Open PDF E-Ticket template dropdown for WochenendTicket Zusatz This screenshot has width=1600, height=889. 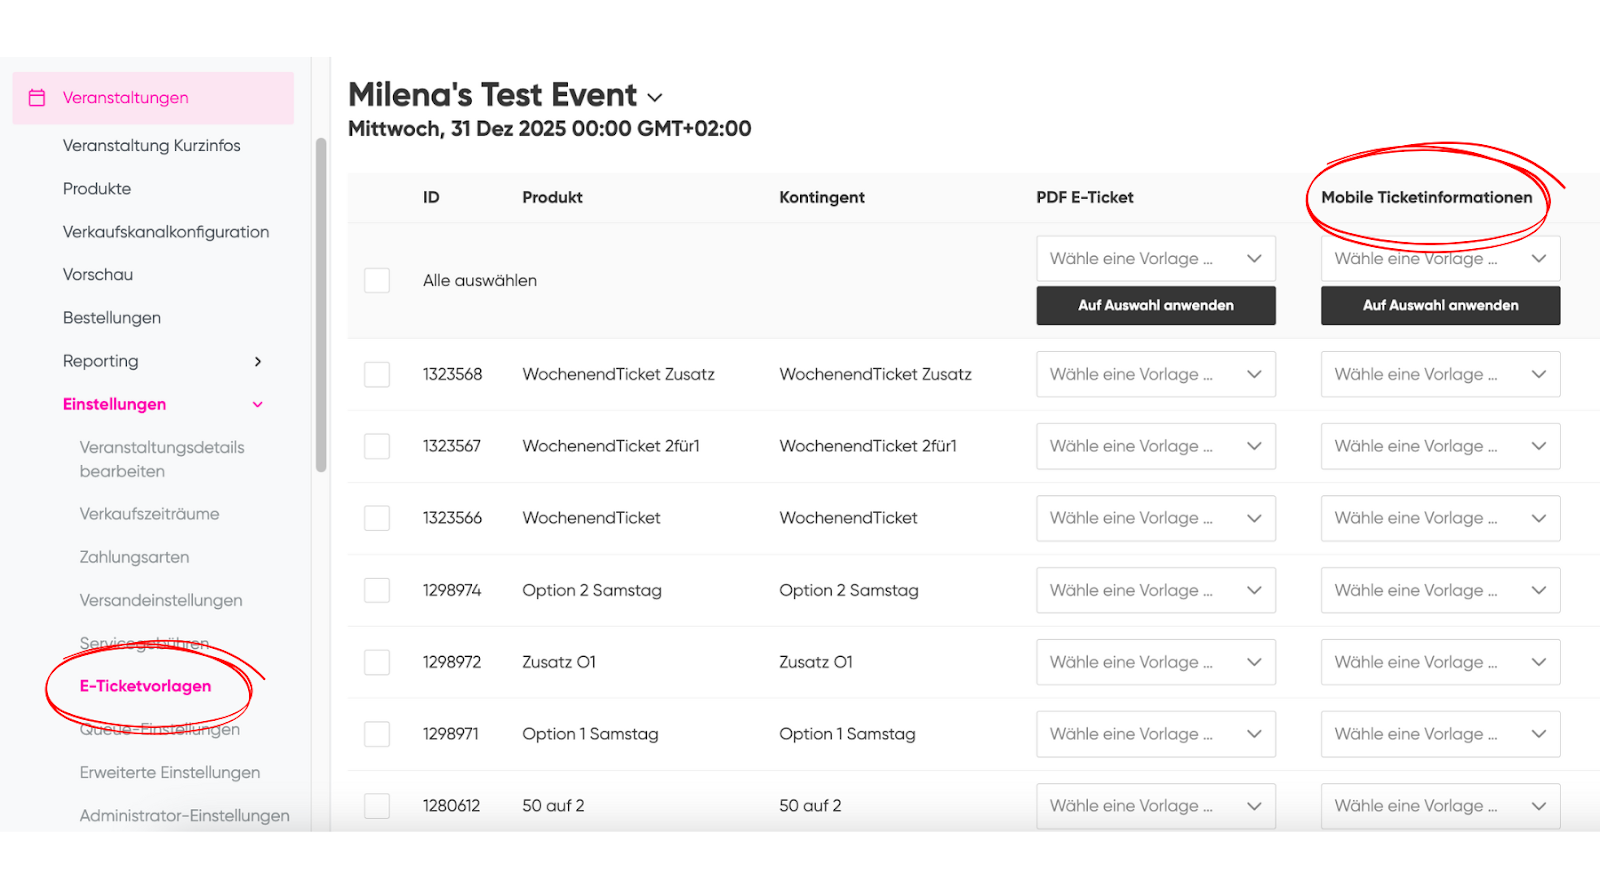click(1156, 374)
